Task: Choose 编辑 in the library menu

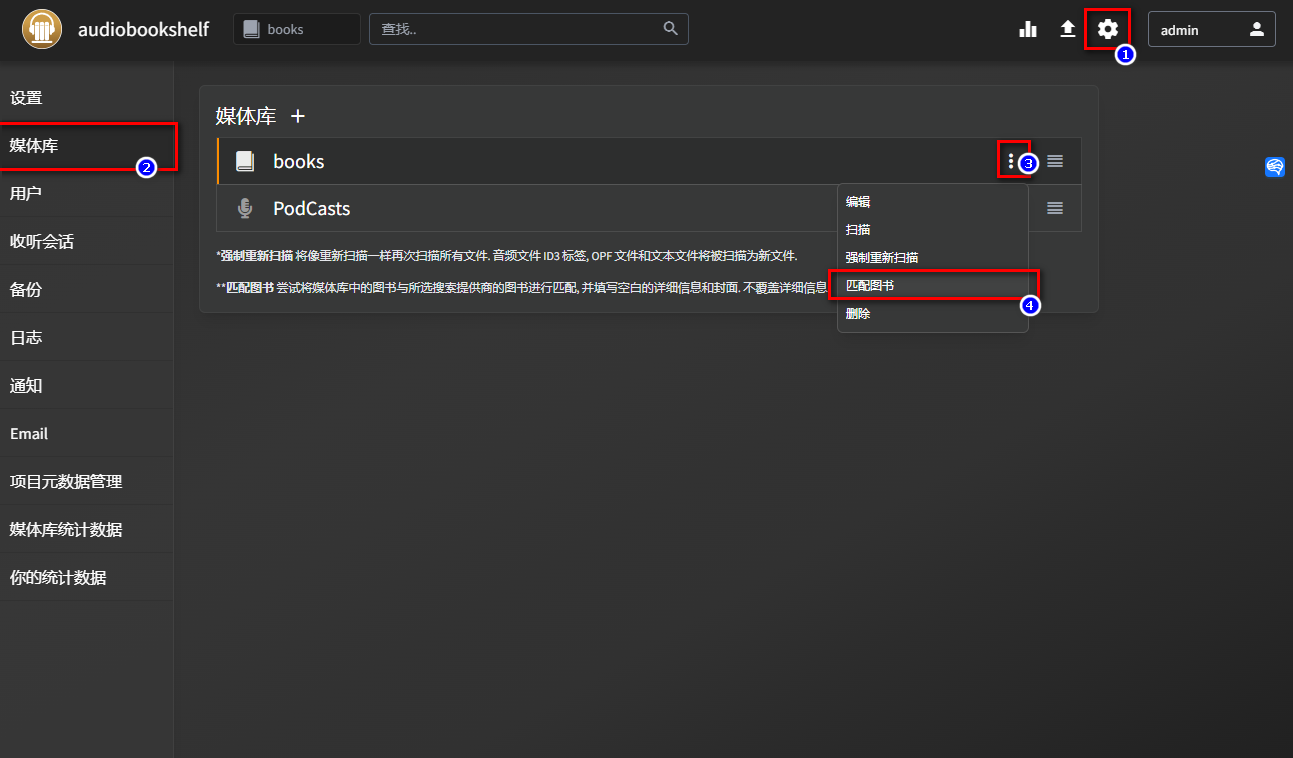Action: pyautogui.click(x=858, y=201)
